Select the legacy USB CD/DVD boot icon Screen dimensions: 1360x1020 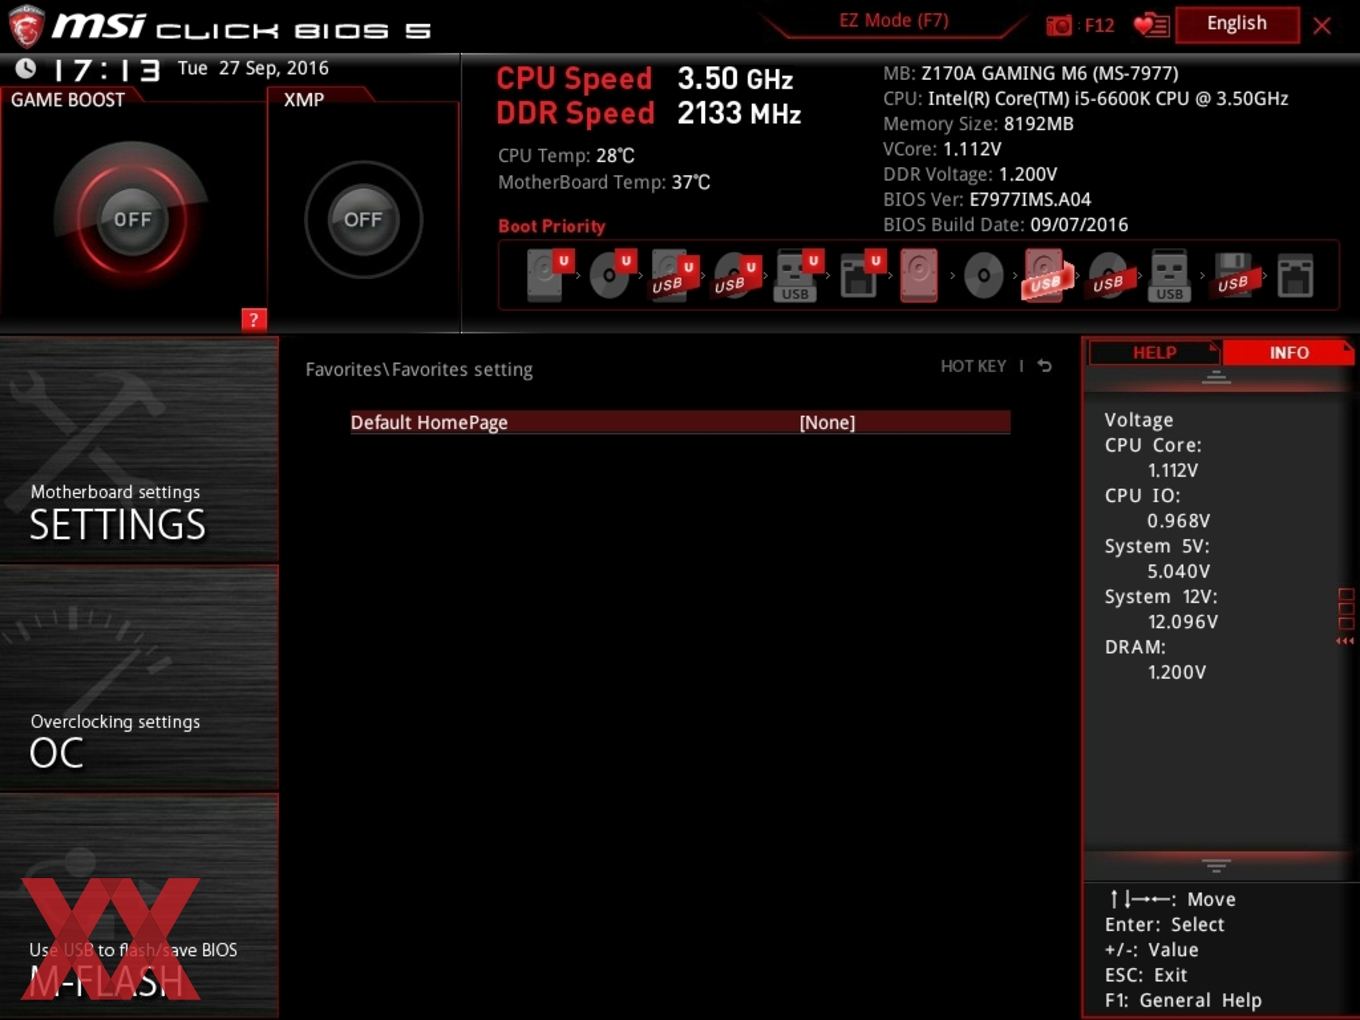(x=1109, y=275)
